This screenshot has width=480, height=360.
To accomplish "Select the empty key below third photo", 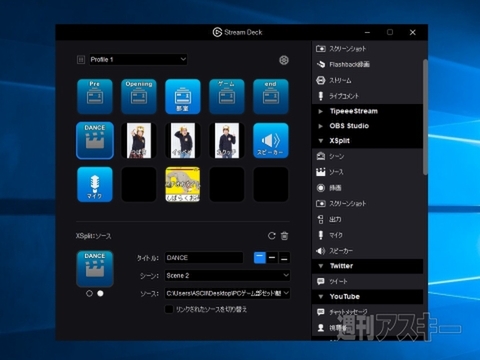I will pos(227,184).
